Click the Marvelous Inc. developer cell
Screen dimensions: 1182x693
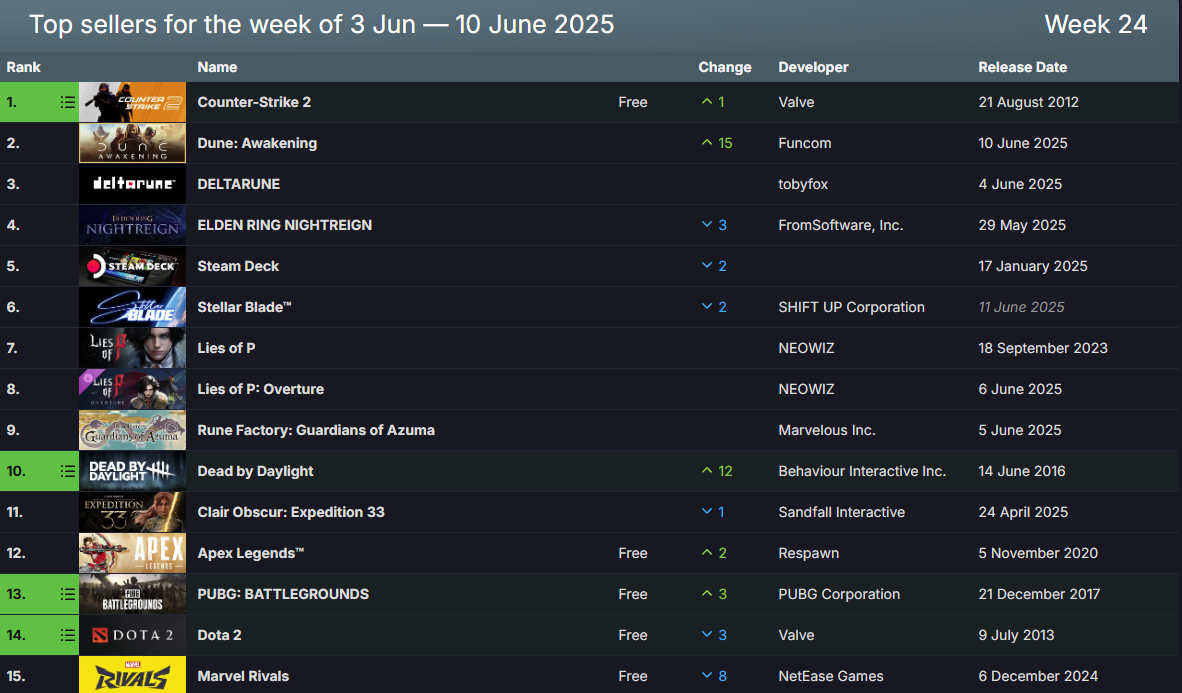826,430
